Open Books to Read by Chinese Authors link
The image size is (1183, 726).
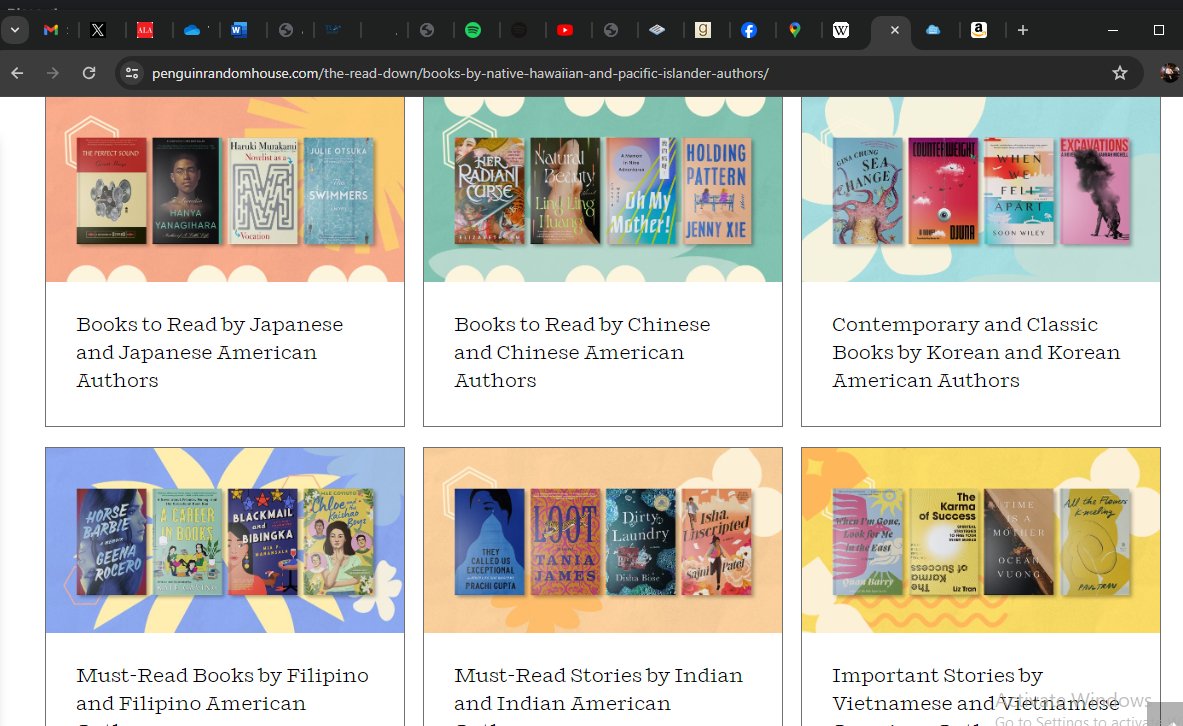582,352
